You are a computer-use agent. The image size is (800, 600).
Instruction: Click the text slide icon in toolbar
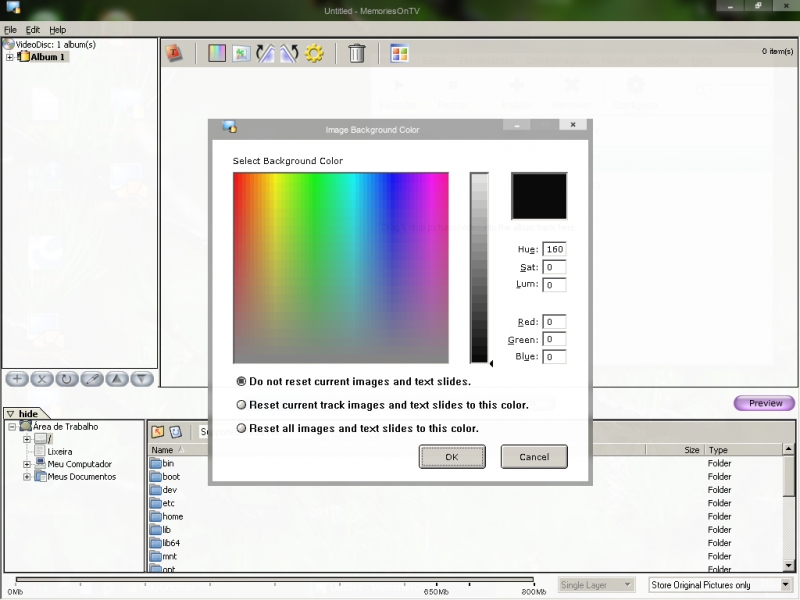pos(174,53)
